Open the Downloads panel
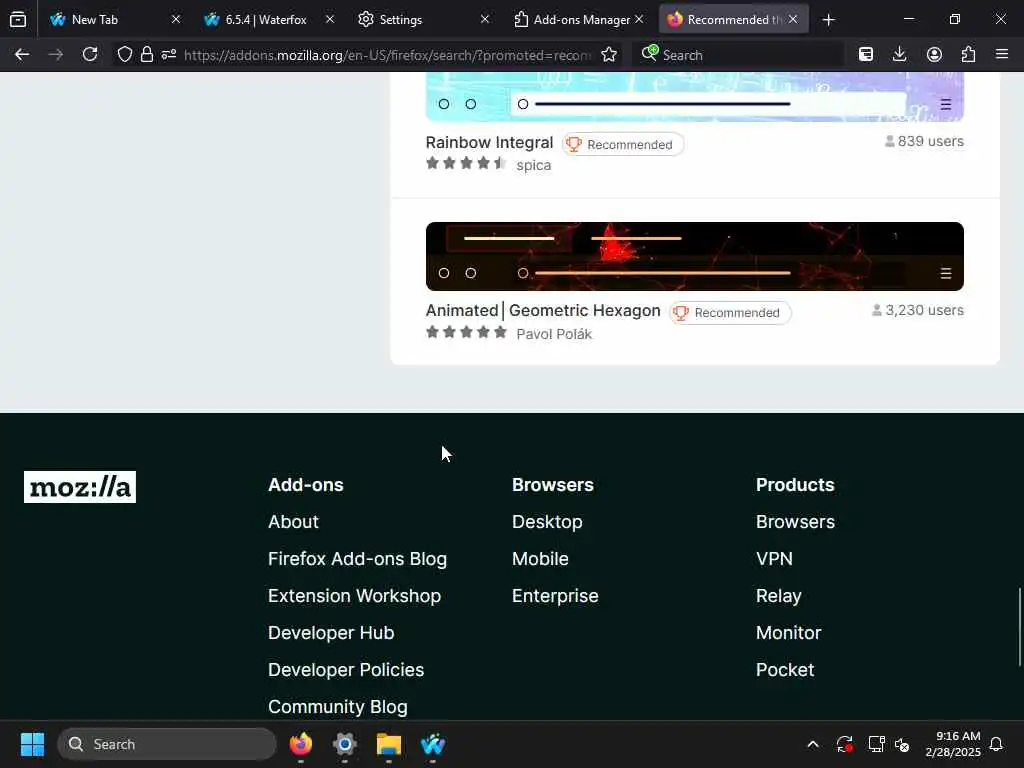This screenshot has width=1024, height=768. [x=899, y=55]
